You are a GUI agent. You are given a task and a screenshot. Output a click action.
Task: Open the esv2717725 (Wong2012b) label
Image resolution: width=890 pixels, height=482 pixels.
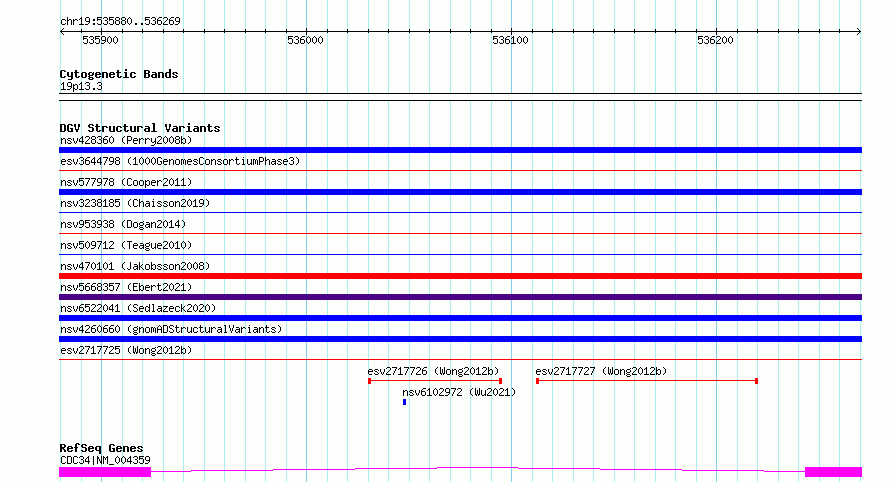tap(126, 350)
